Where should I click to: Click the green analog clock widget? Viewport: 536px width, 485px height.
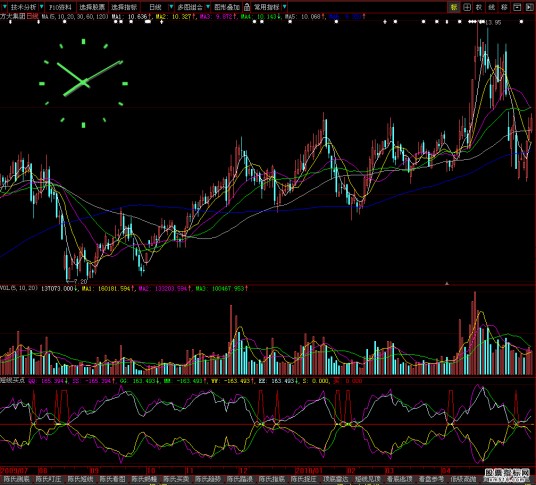(83, 83)
